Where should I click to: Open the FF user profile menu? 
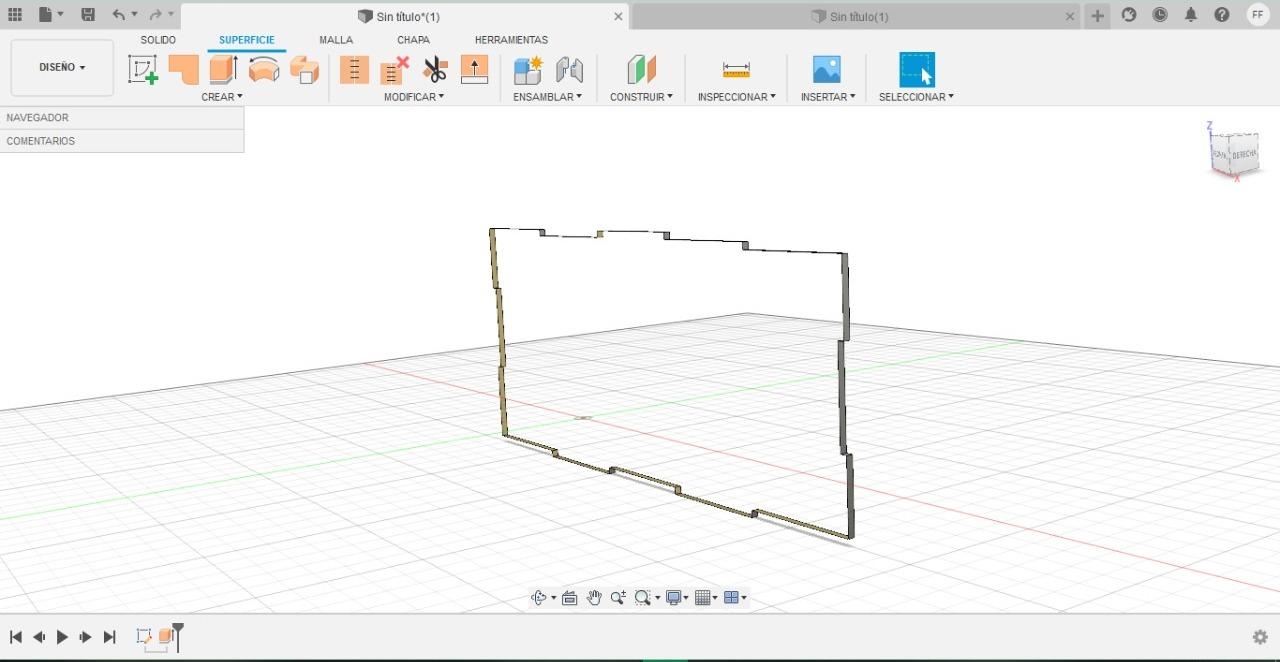tap(1258, 15)
